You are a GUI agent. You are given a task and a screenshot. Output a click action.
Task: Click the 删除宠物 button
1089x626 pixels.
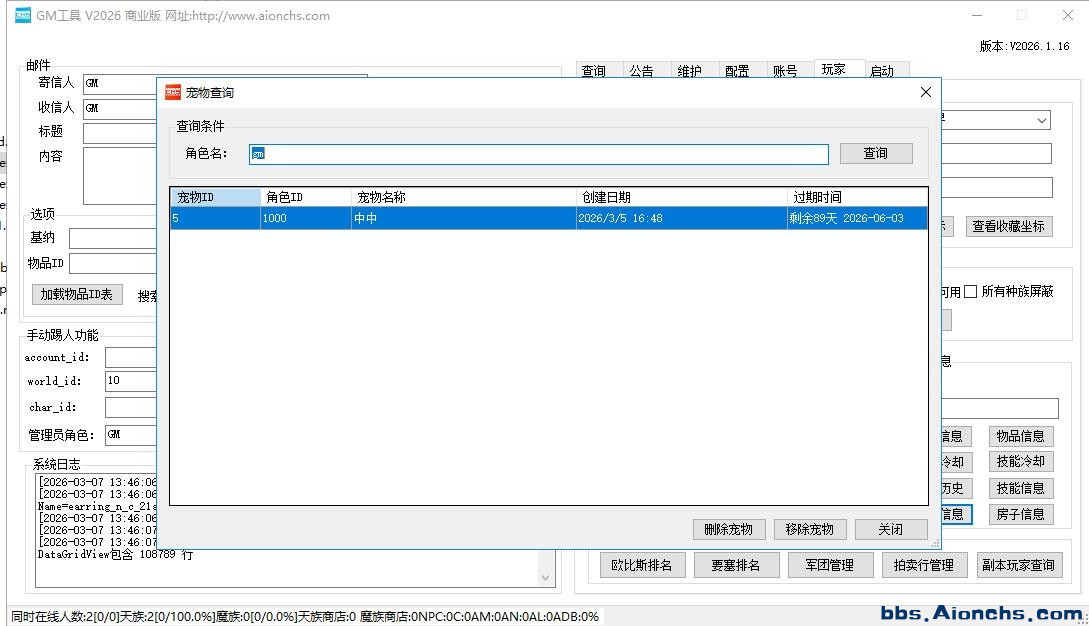[728, 529]
